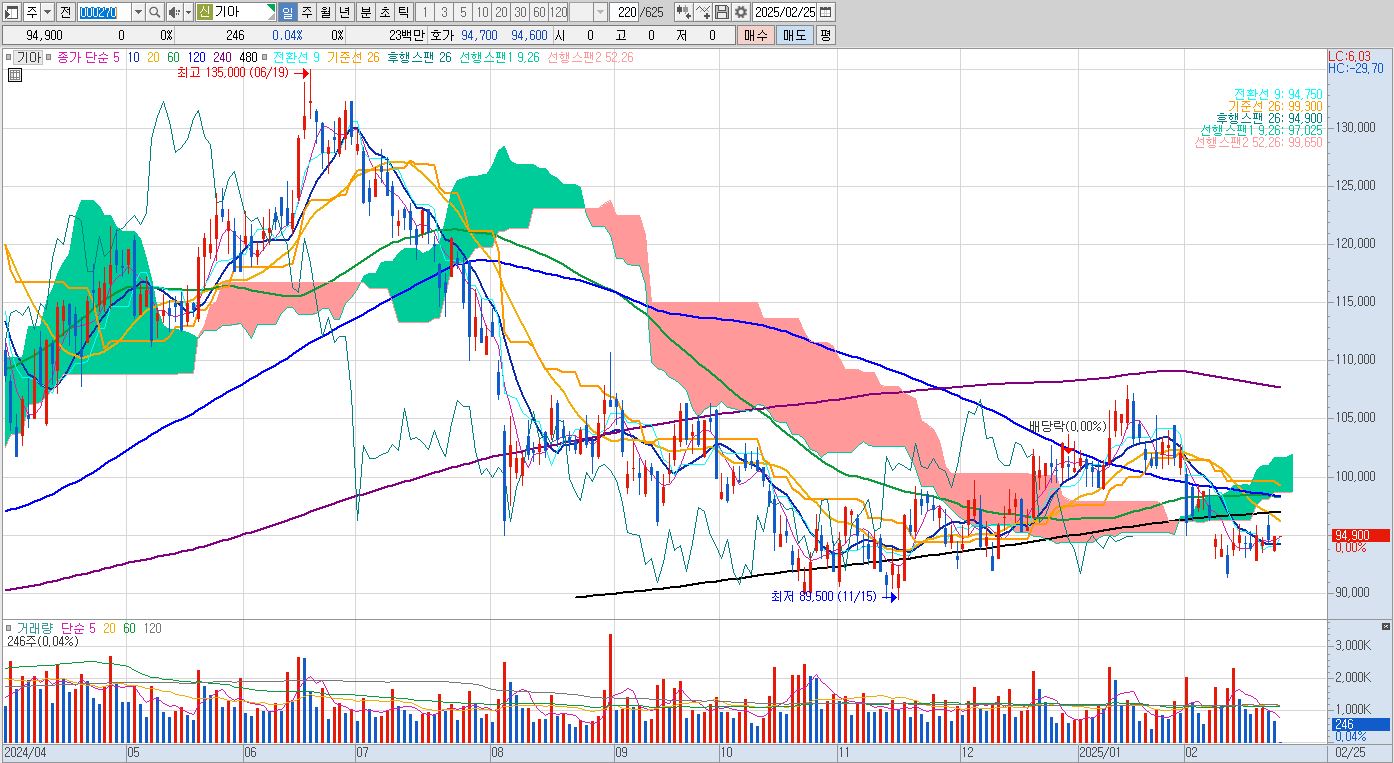Image resolution: width=1394 pixels, height=763 pixels.
Task: Switch to 틱 tick period
Action: [402, 12]
